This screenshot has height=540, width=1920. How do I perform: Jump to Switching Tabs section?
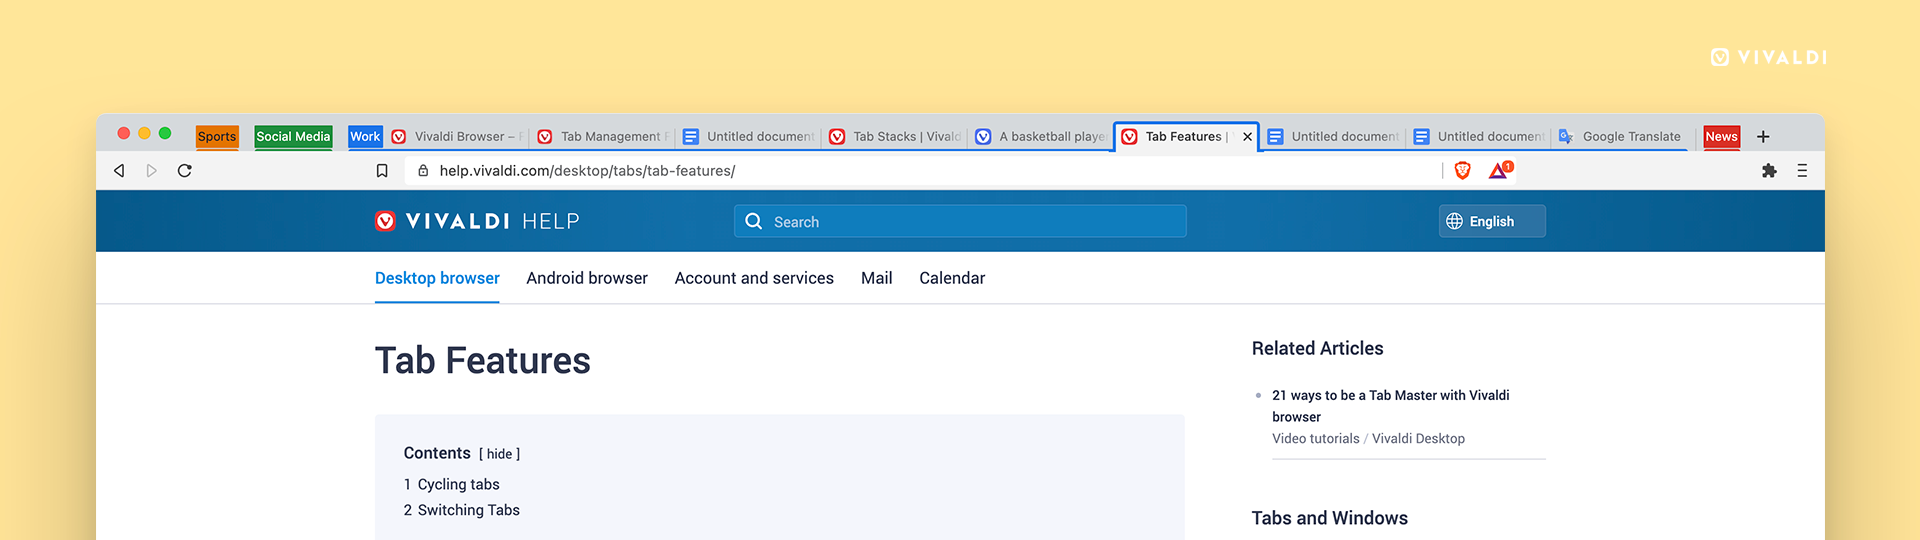coord(468,510)
